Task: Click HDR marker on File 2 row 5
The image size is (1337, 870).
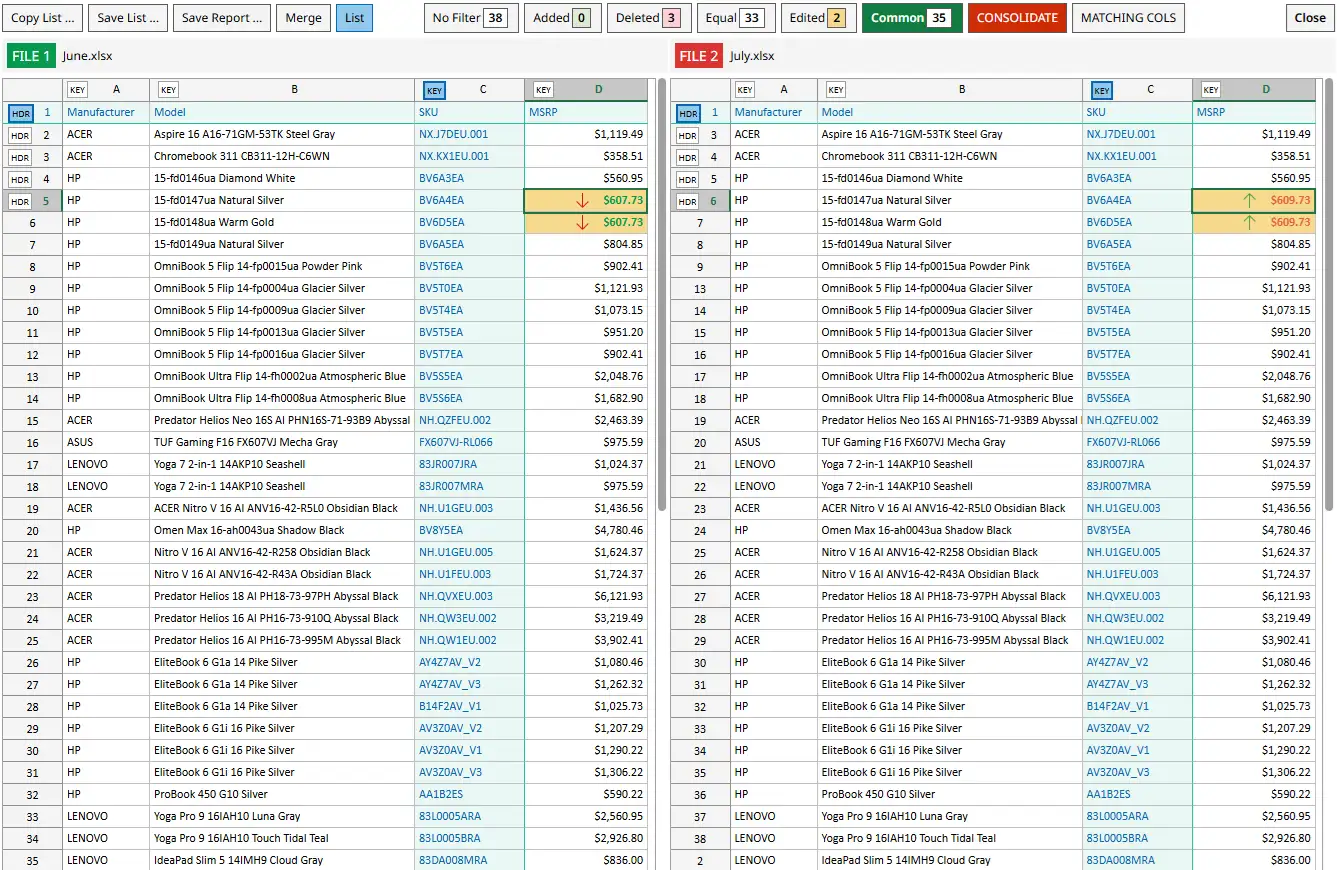Action: click(688, 179)
